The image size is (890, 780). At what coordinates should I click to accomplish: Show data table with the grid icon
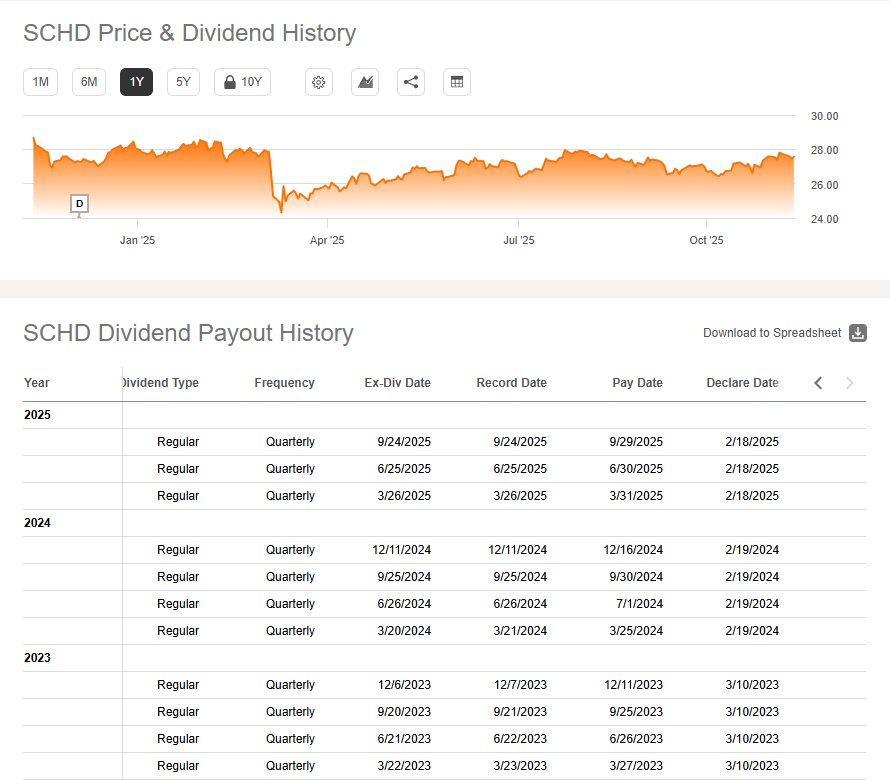[457, 82]
